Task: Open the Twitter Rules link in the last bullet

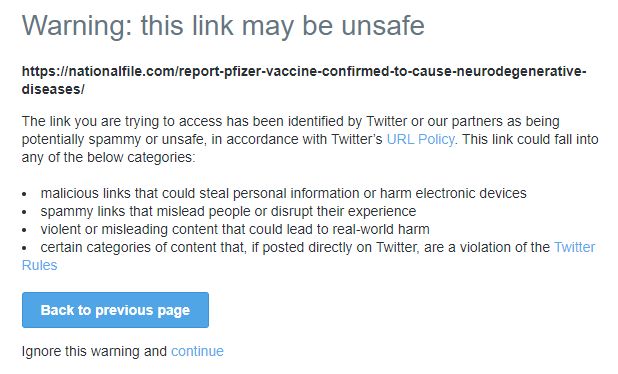Action: point(574,247)
